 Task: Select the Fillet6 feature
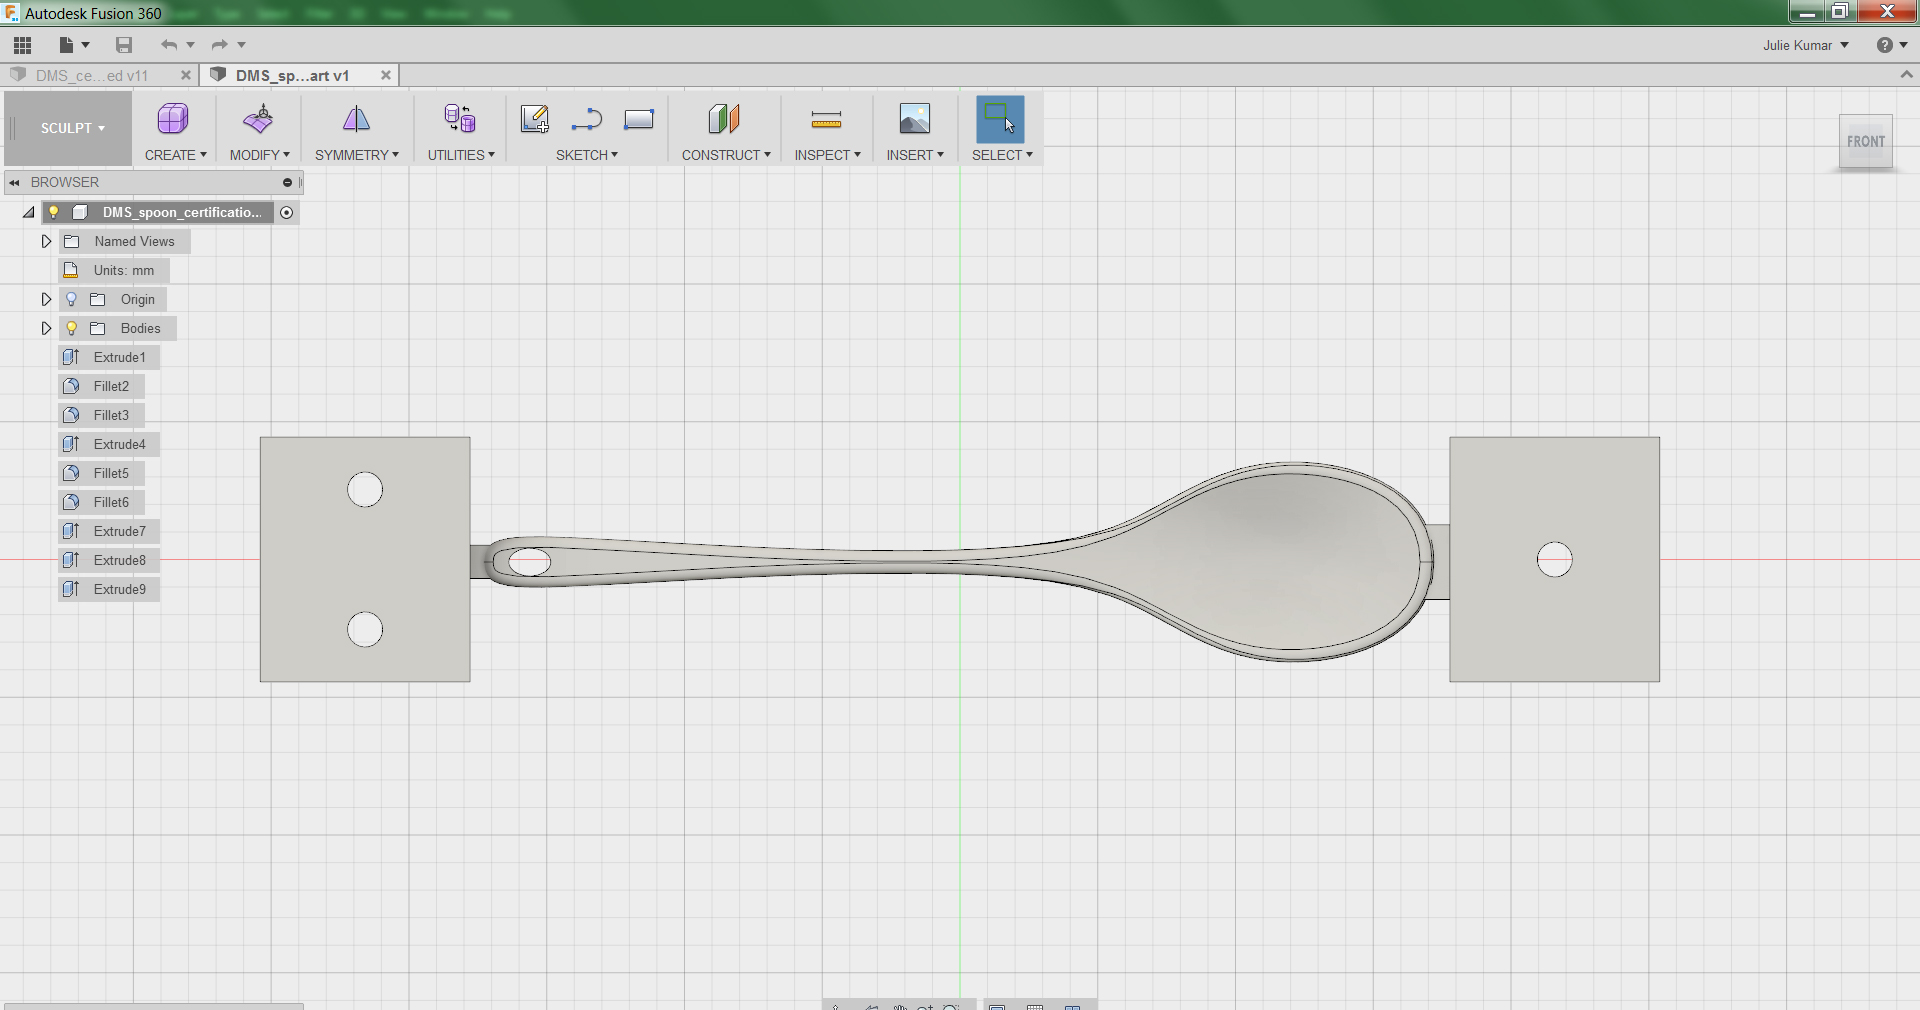tap(101, 502)
